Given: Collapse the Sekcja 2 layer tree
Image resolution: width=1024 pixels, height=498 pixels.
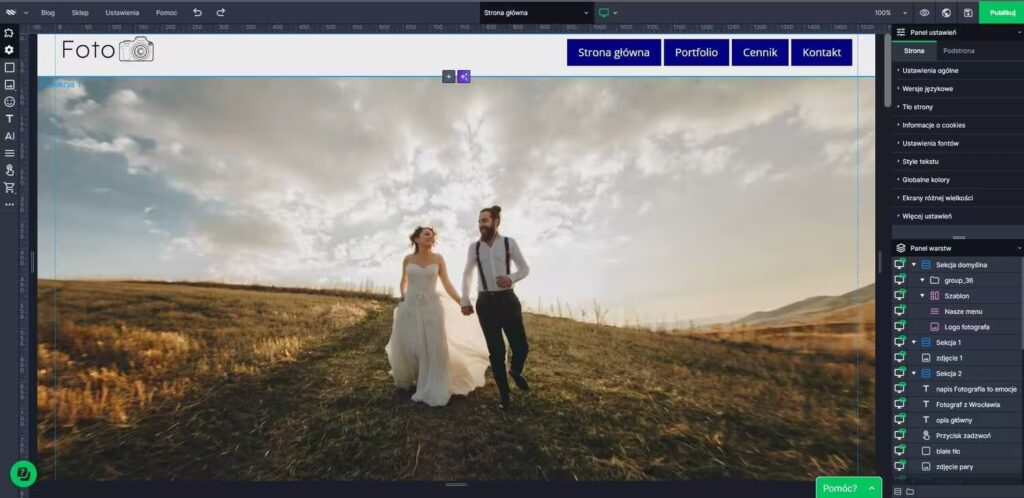Looking at the screenshot, I should 914,373.
